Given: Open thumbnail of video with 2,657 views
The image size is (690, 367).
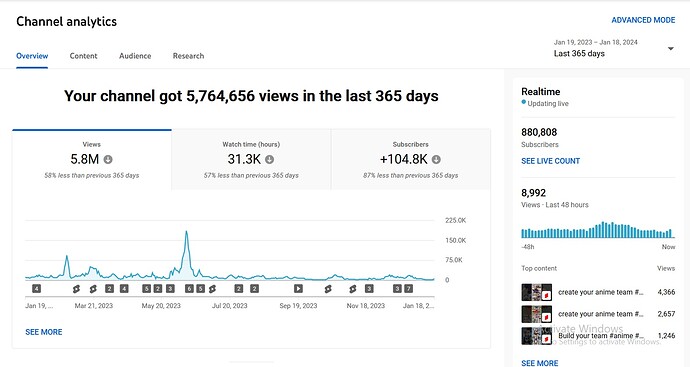Looking at the screenshot, I should [536, 314].
